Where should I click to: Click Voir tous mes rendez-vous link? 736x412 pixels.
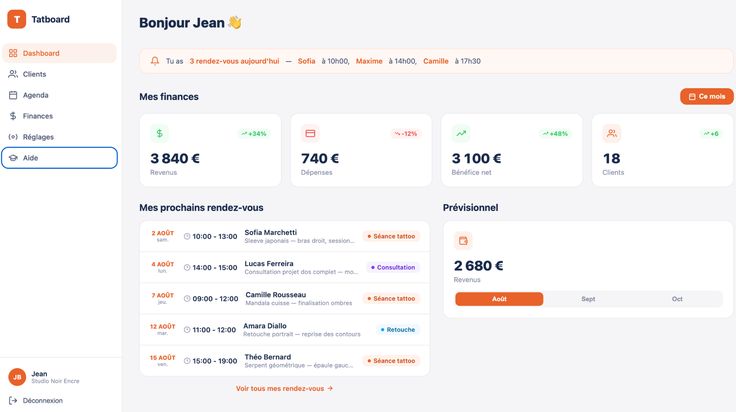(x=284, y=389)
